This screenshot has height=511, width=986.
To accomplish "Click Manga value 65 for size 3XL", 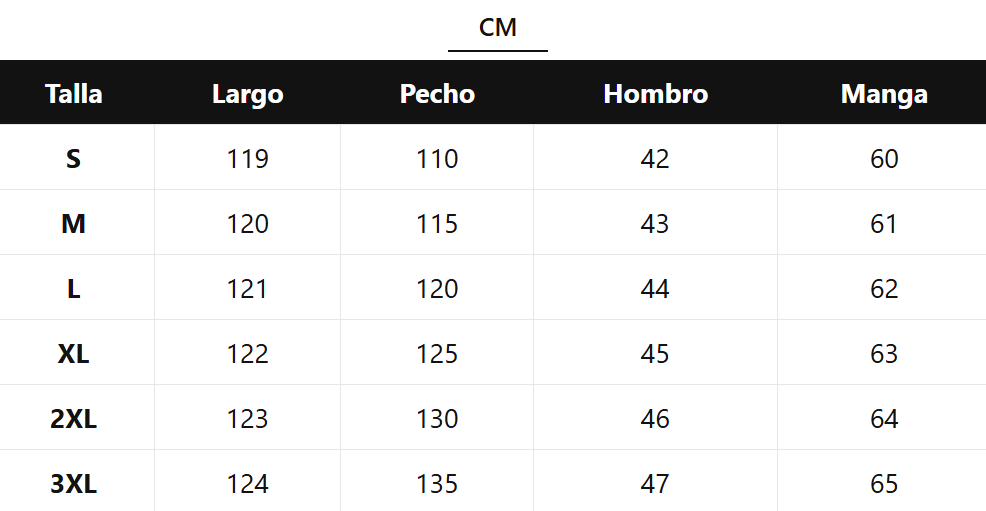I will [x=884, y=484].
